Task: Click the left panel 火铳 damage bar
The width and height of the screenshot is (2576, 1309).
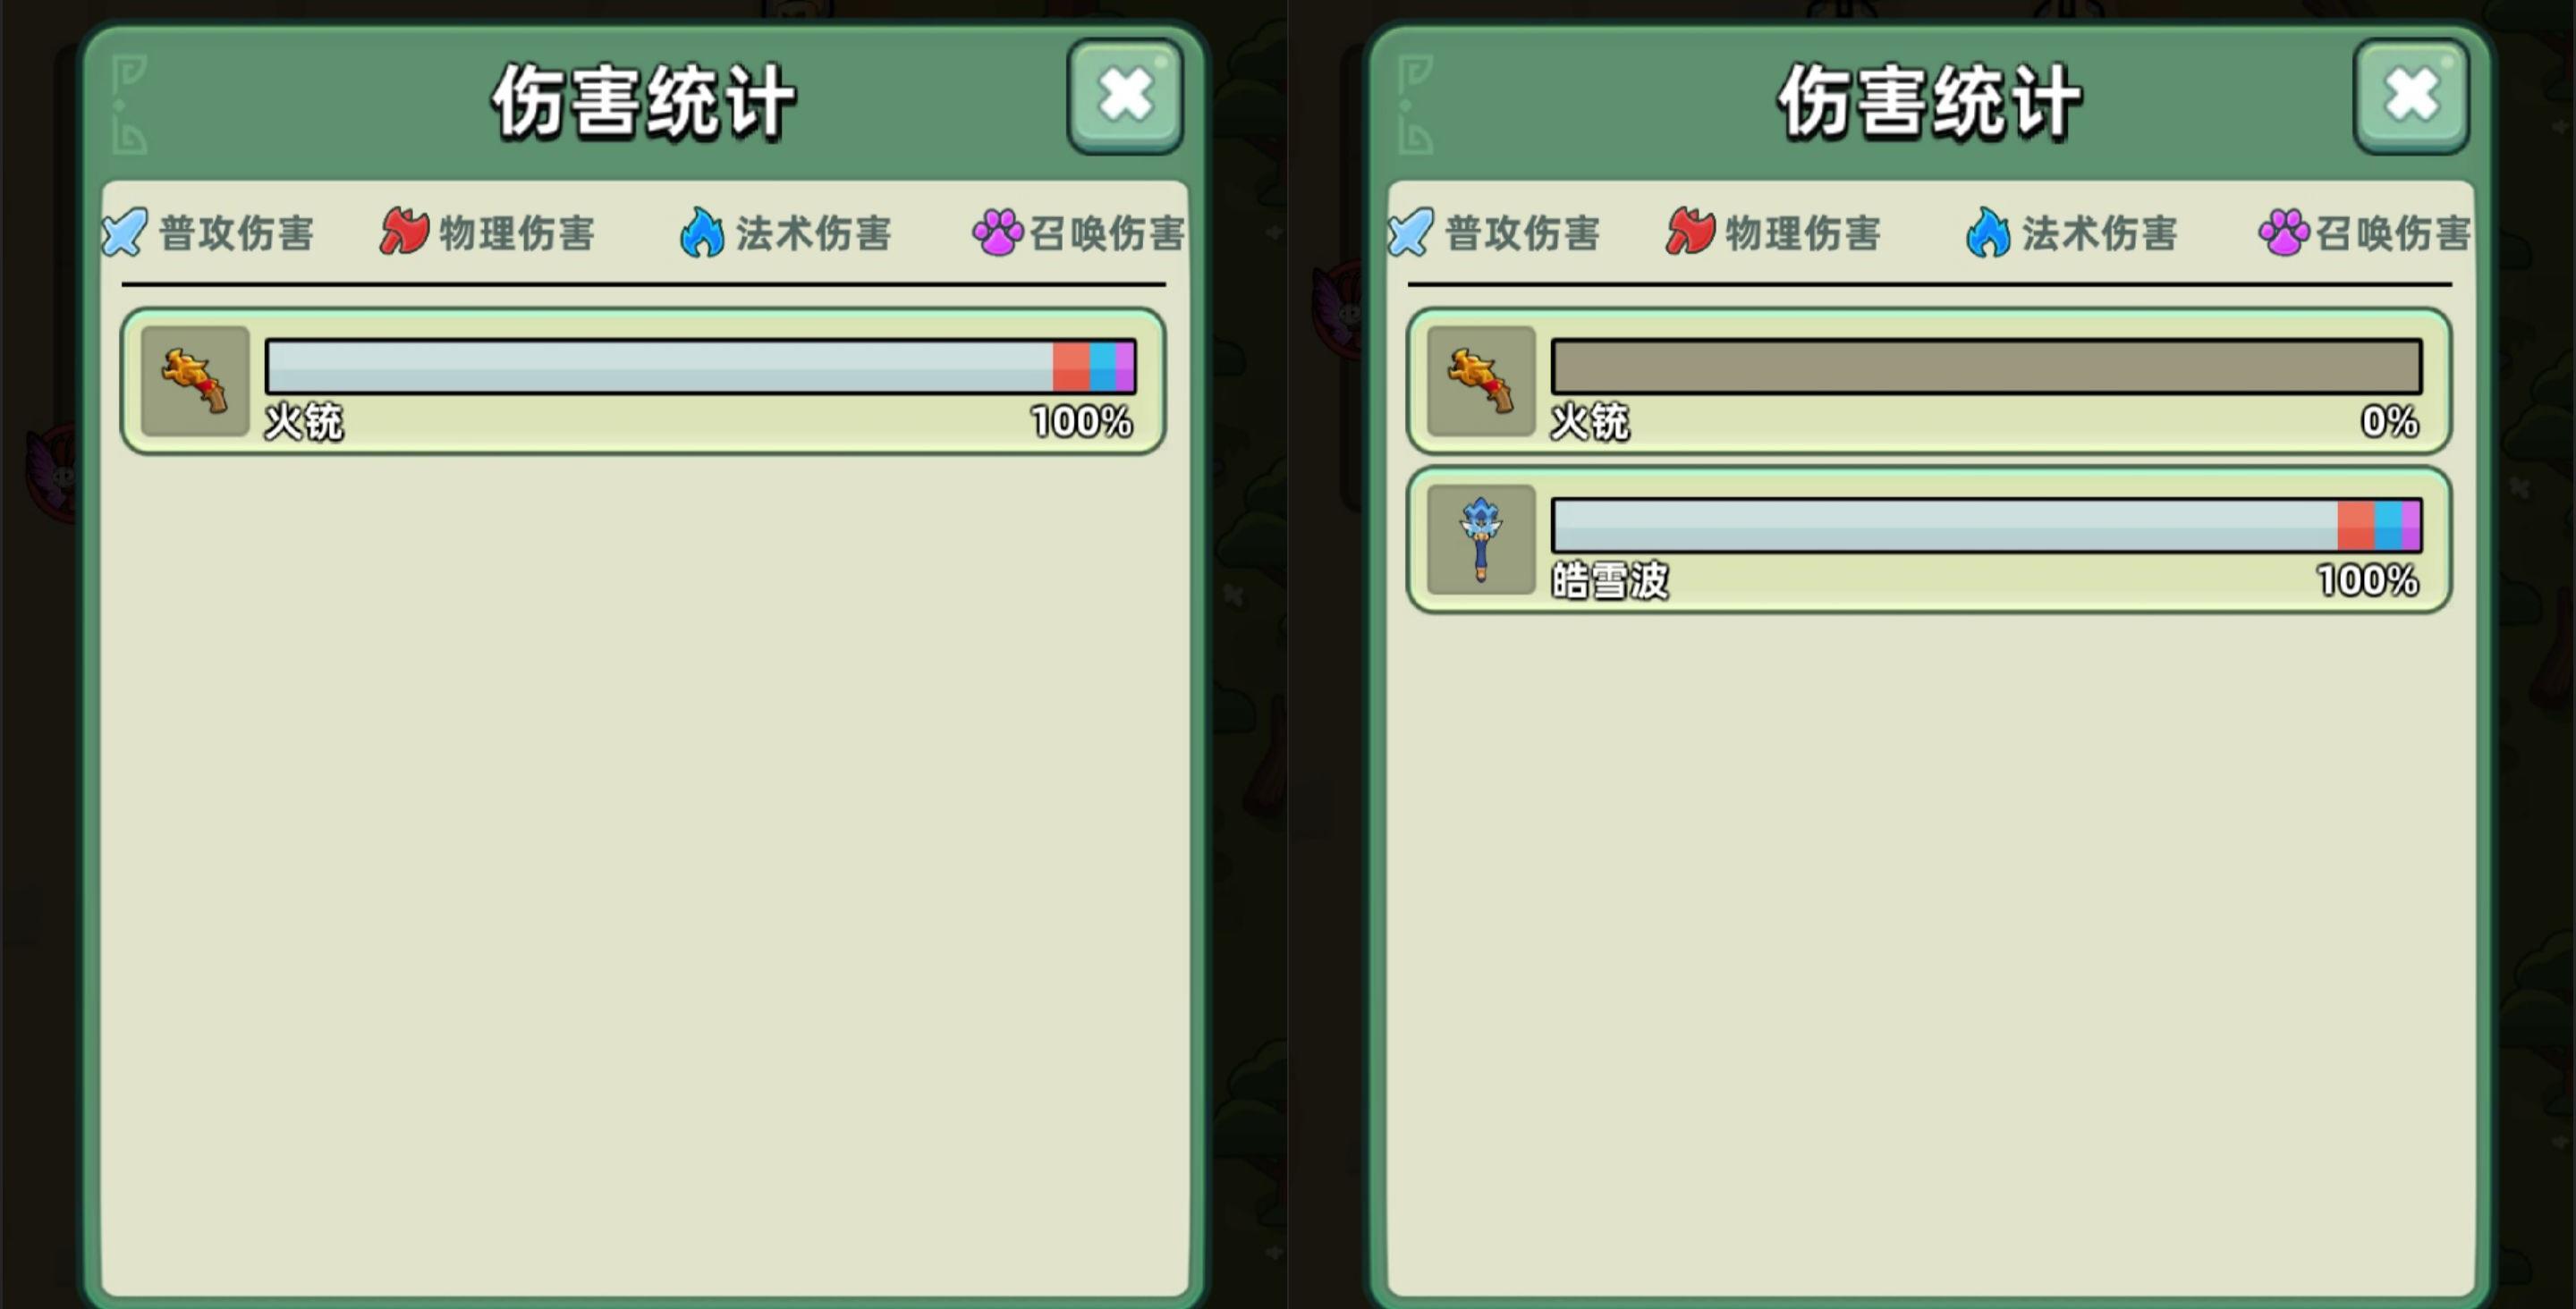Action: [x=700, y=366]
